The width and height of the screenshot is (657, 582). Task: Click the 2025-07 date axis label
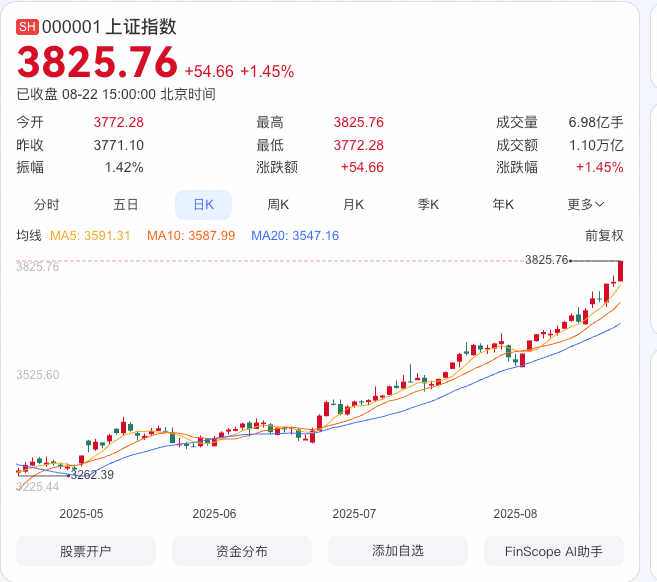pos(354,514)
